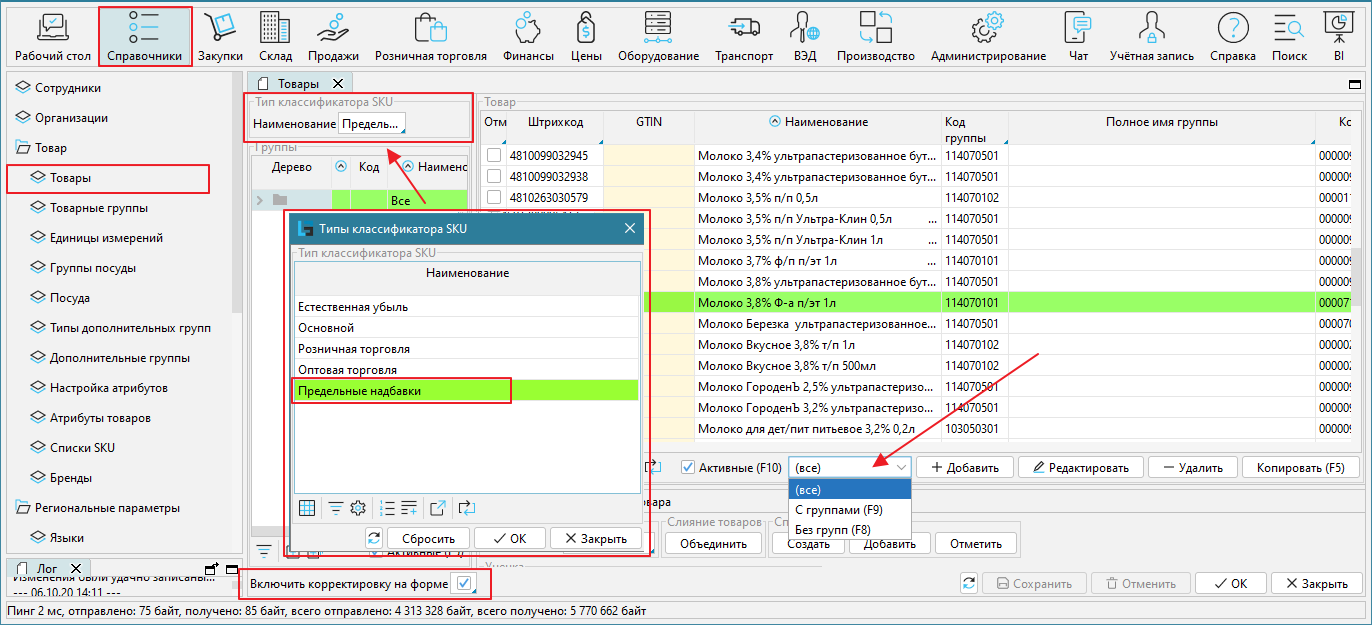Open Товарные группы in the sidebar
The height and width of the screenshot is (625, 1372).
(98, 208)
